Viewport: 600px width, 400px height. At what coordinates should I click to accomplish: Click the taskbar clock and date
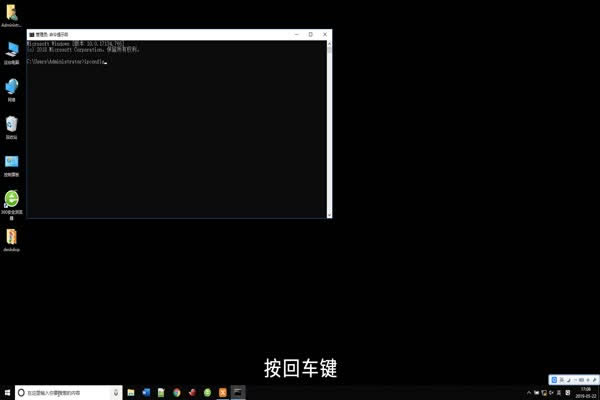585,393
